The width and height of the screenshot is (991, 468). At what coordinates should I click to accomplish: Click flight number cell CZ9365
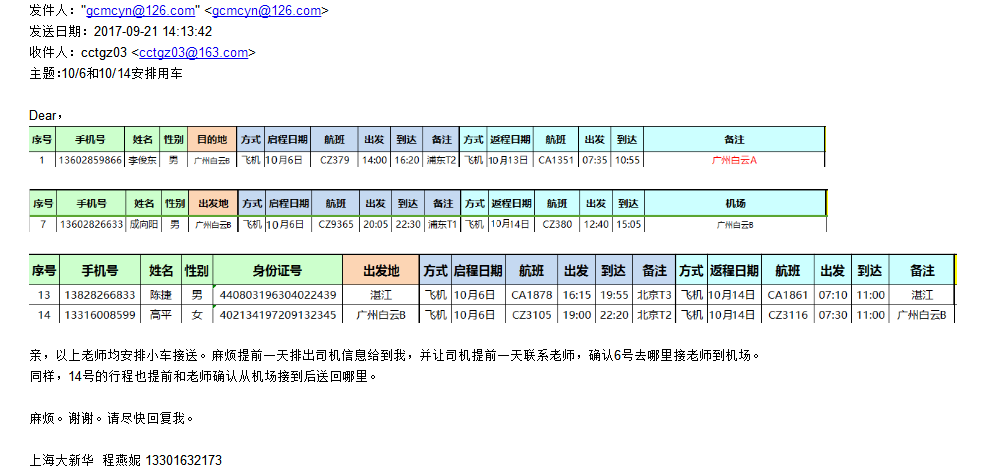336,225
